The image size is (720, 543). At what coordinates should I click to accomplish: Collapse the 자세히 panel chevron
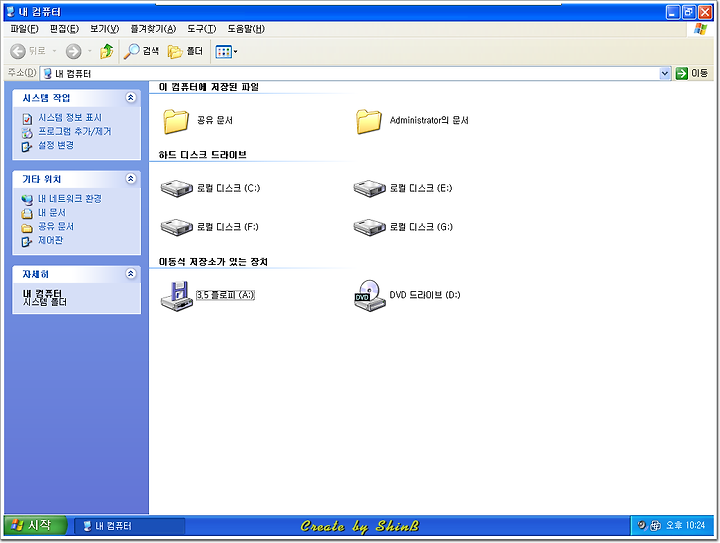coord(131,274)
